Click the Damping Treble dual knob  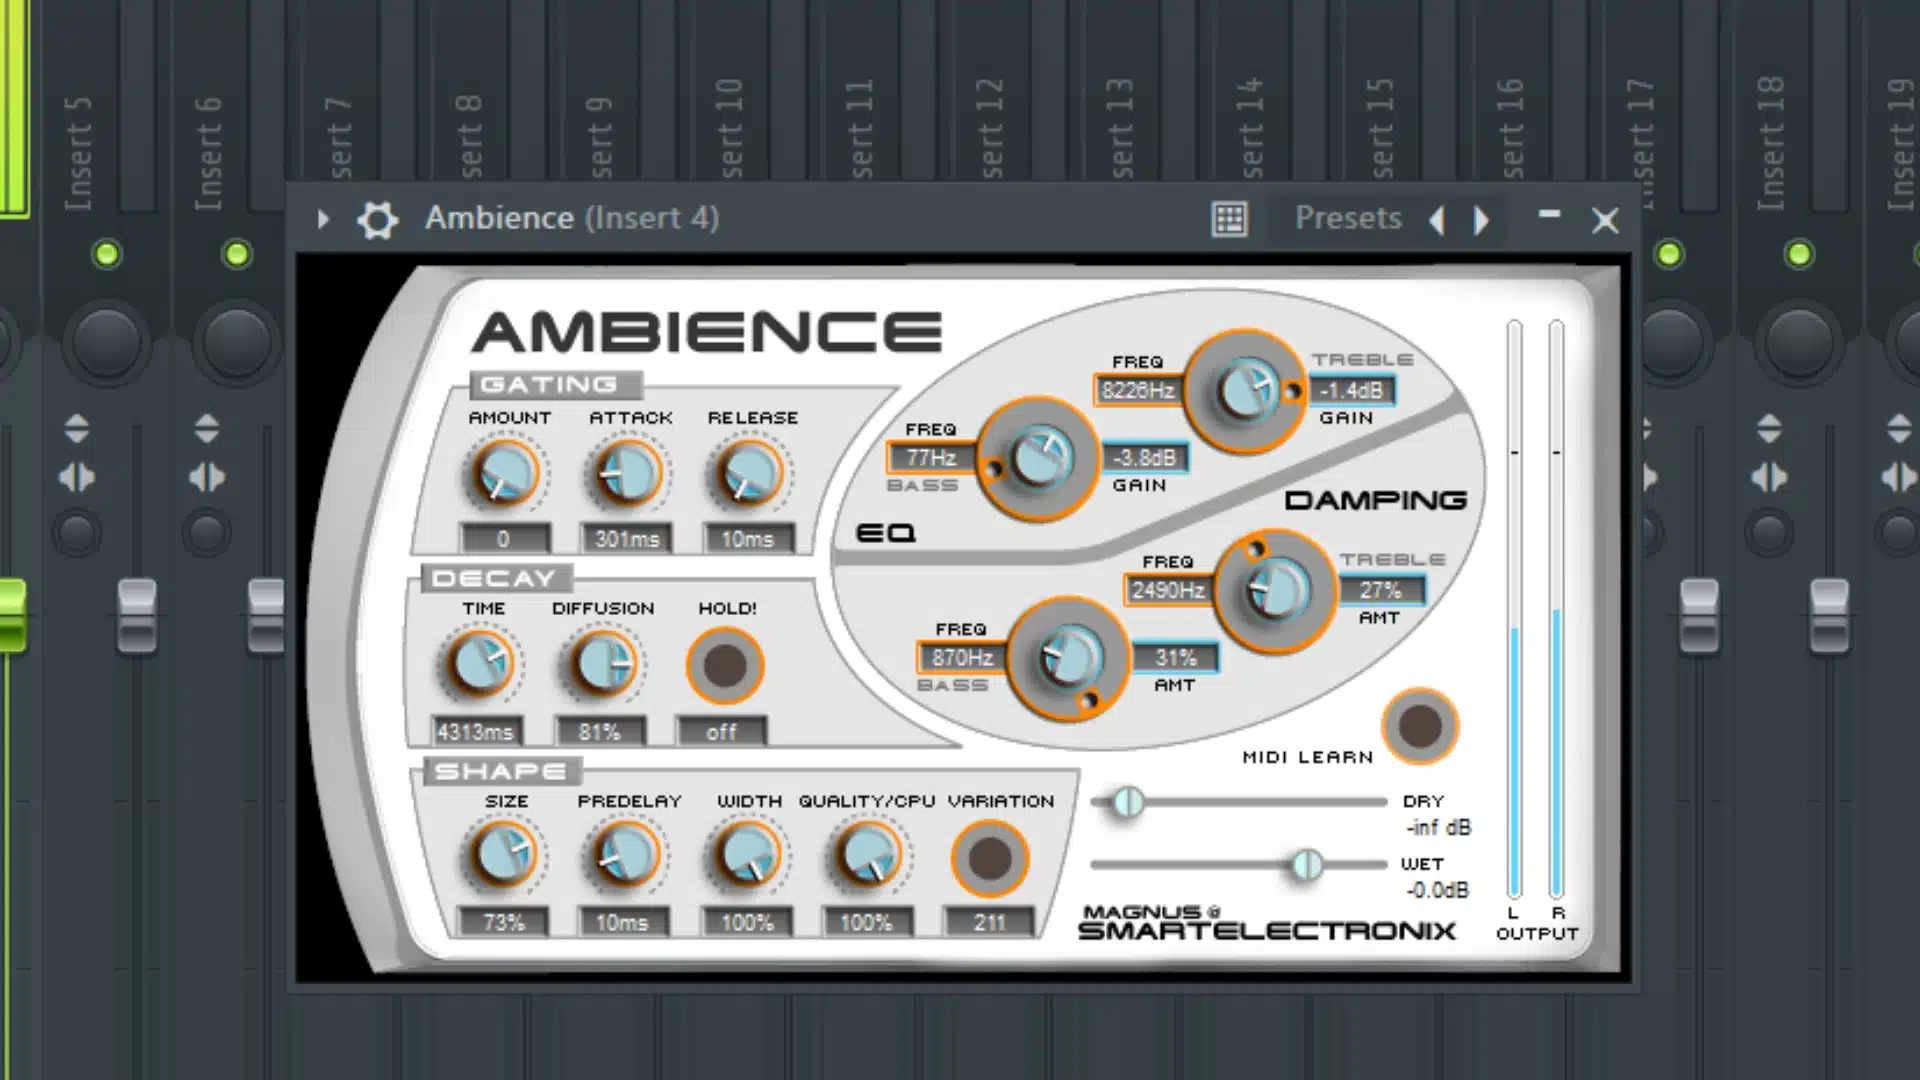[1275, 590]
